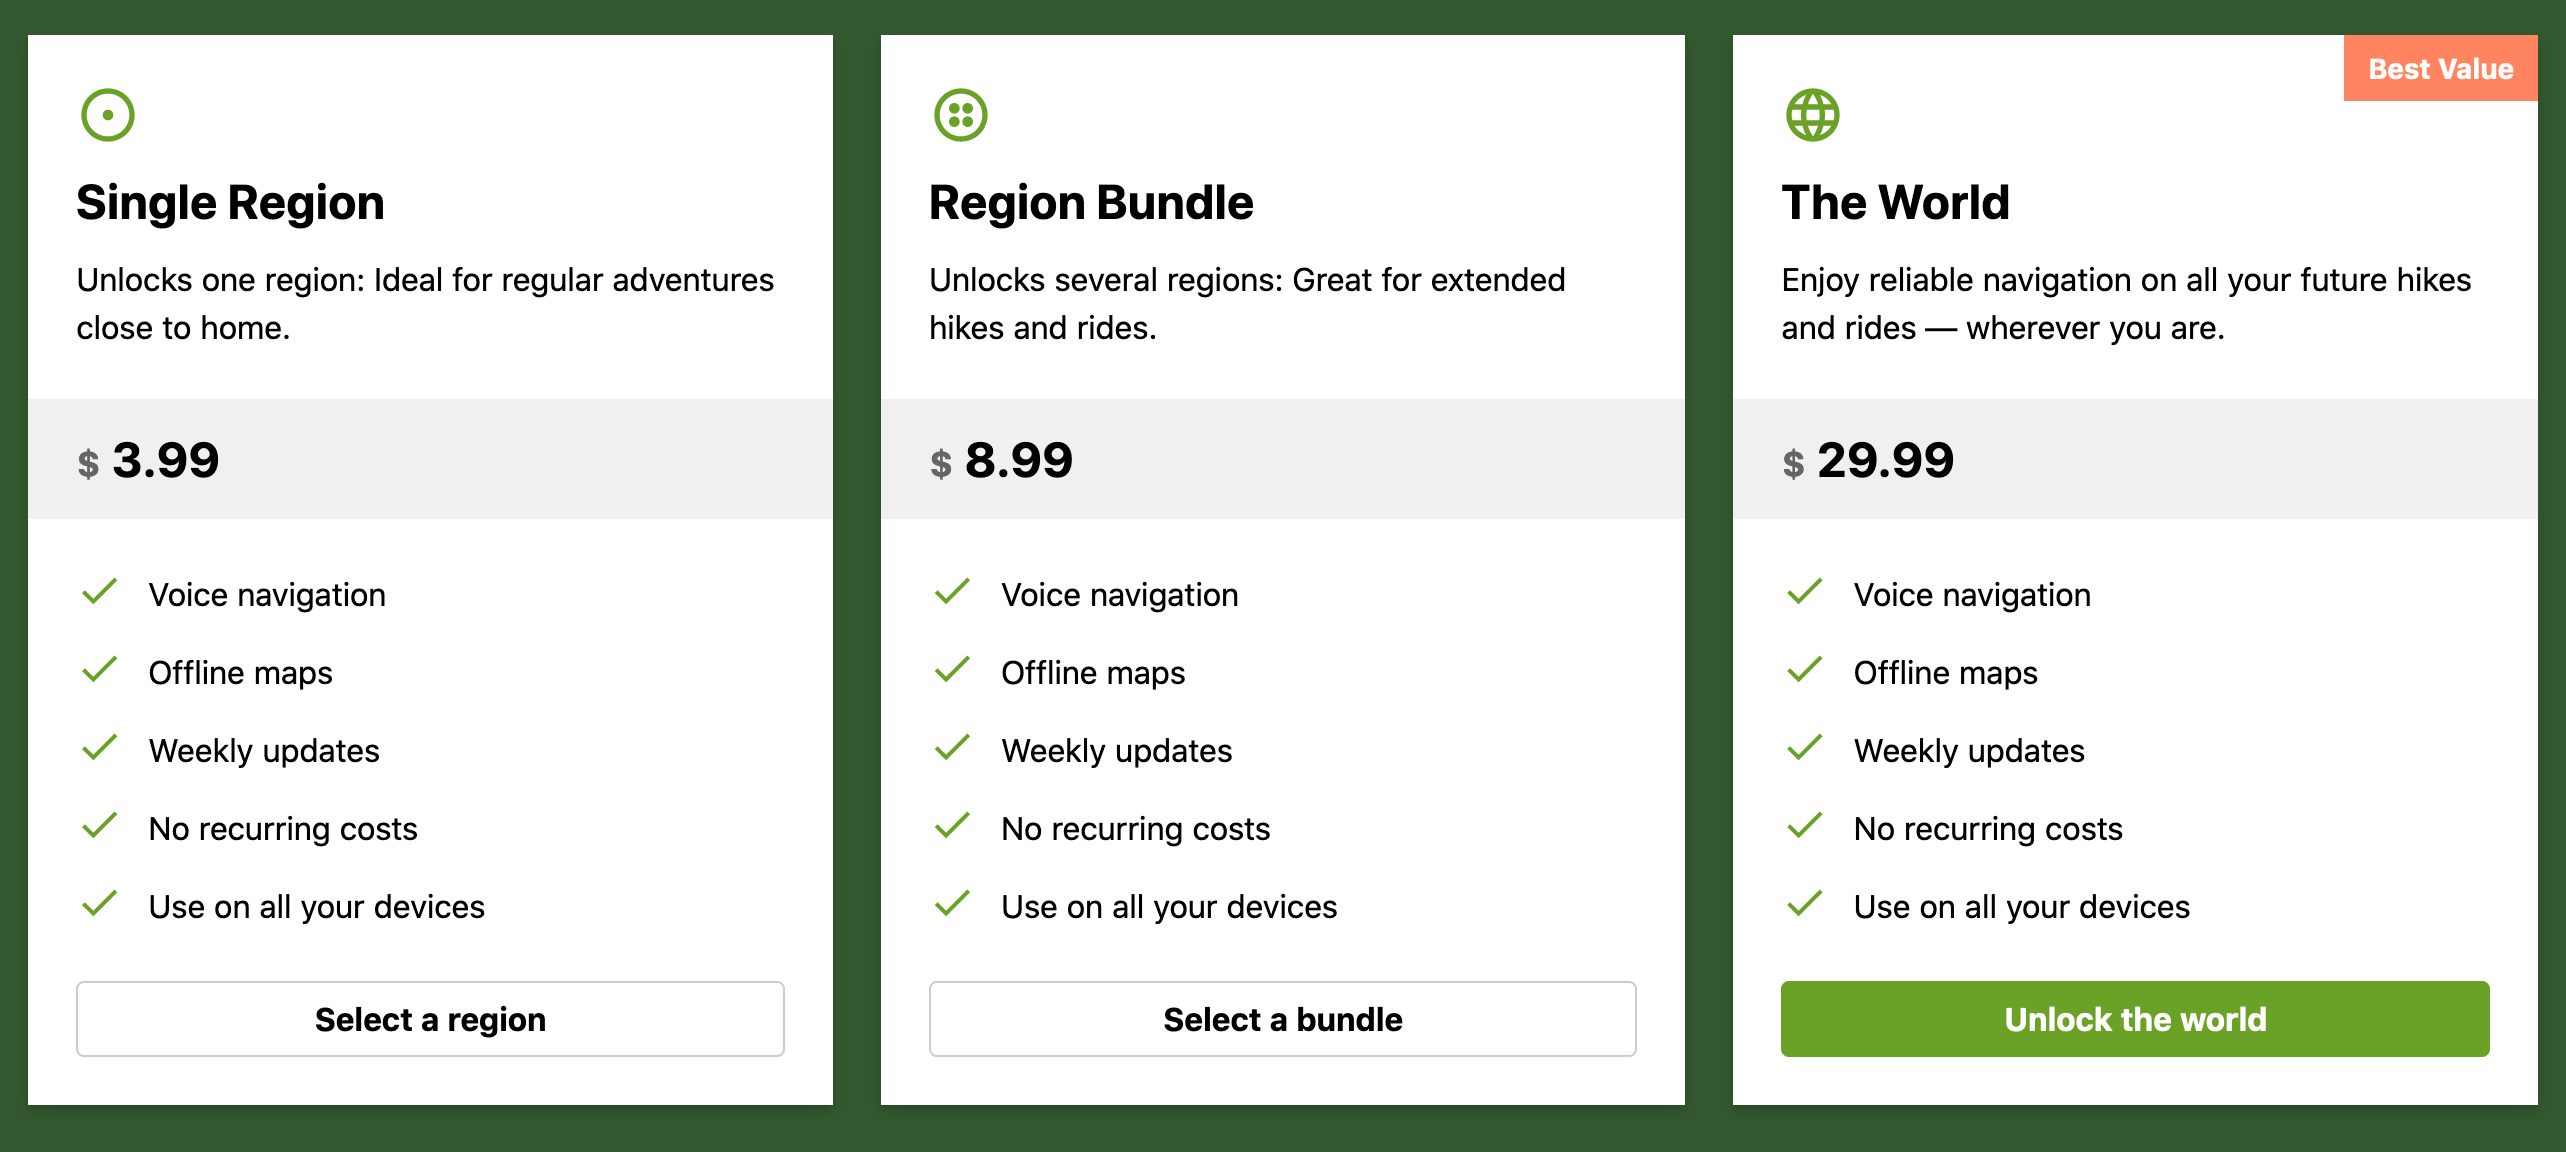The height and width of the screenshot is (1152, 2566).
Task: Click Region Bundle Weekly updates text
Action: (1117, 751)
